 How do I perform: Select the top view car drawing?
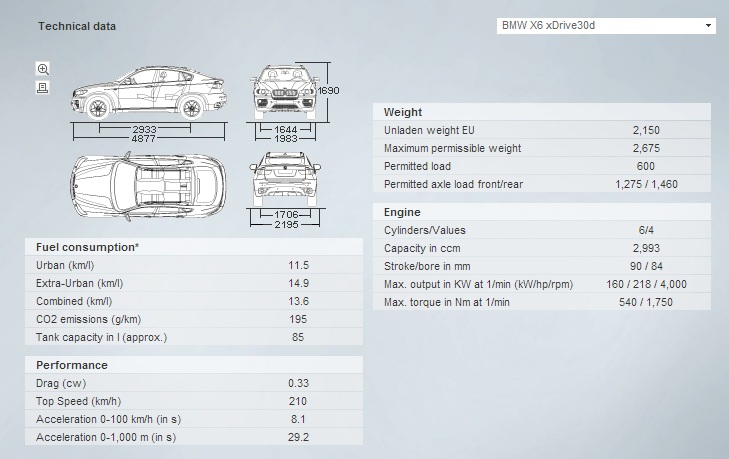[x=149, y=186]
